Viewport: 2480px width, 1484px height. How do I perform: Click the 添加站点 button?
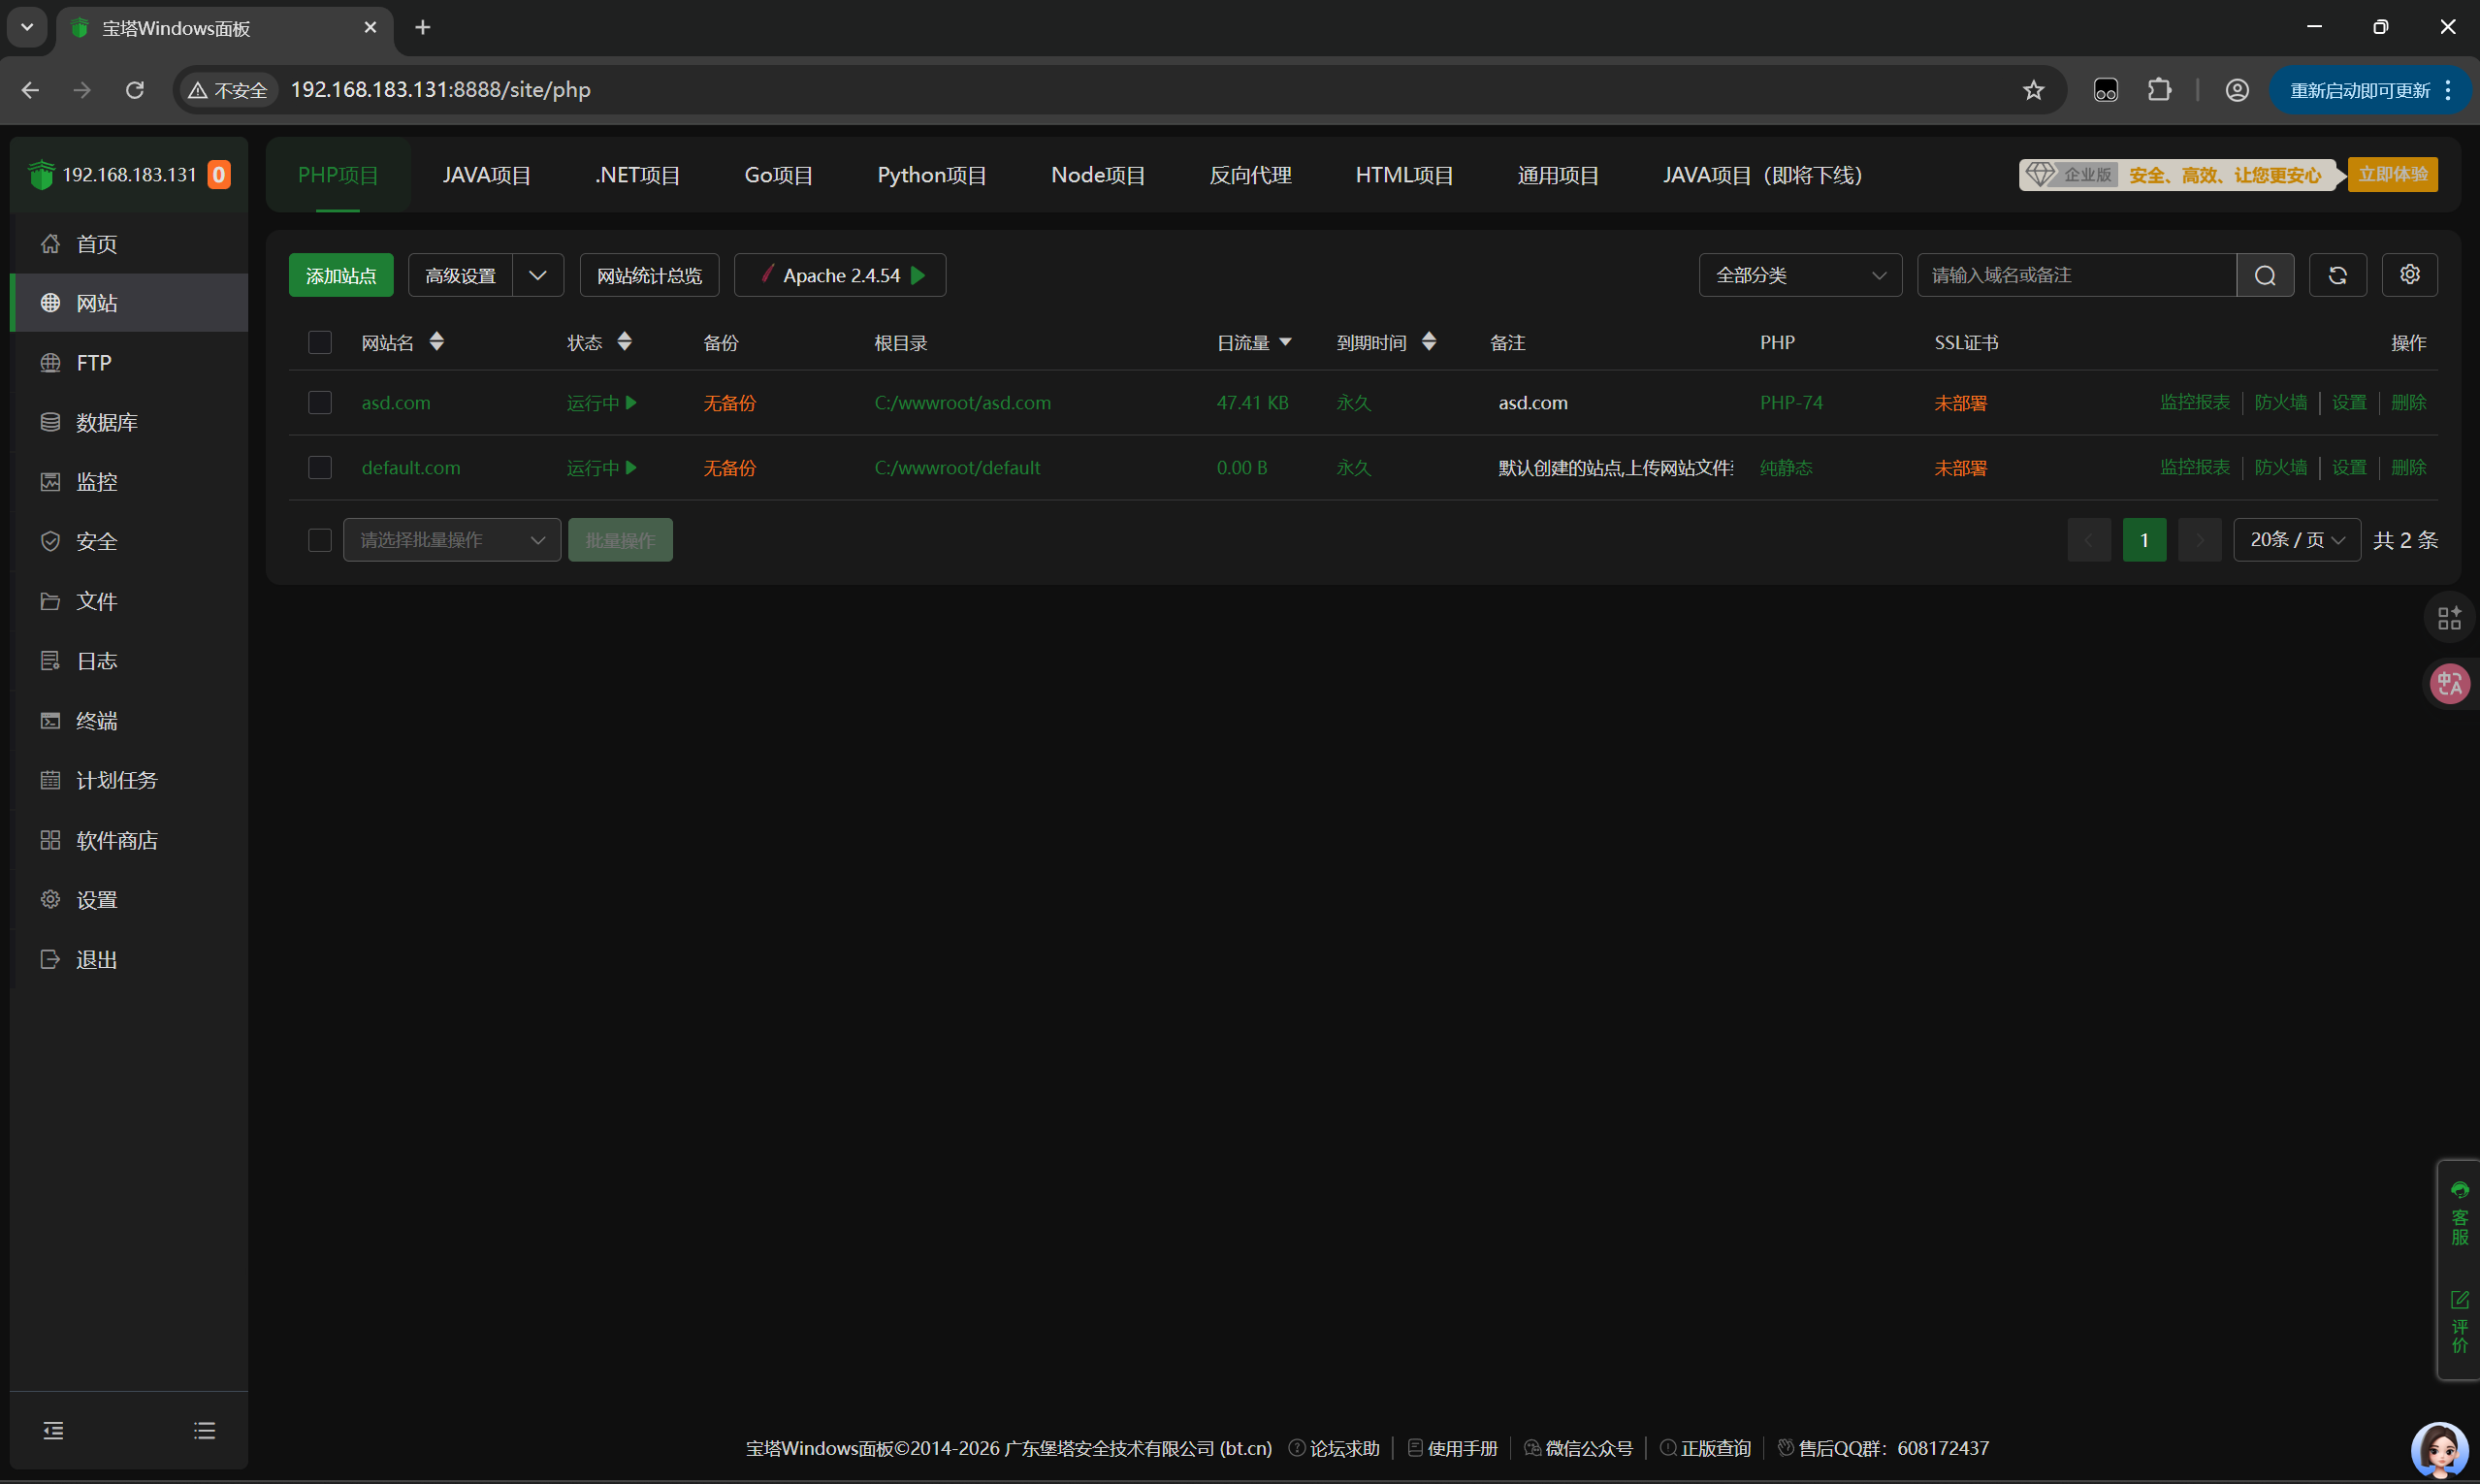point(341,275)
